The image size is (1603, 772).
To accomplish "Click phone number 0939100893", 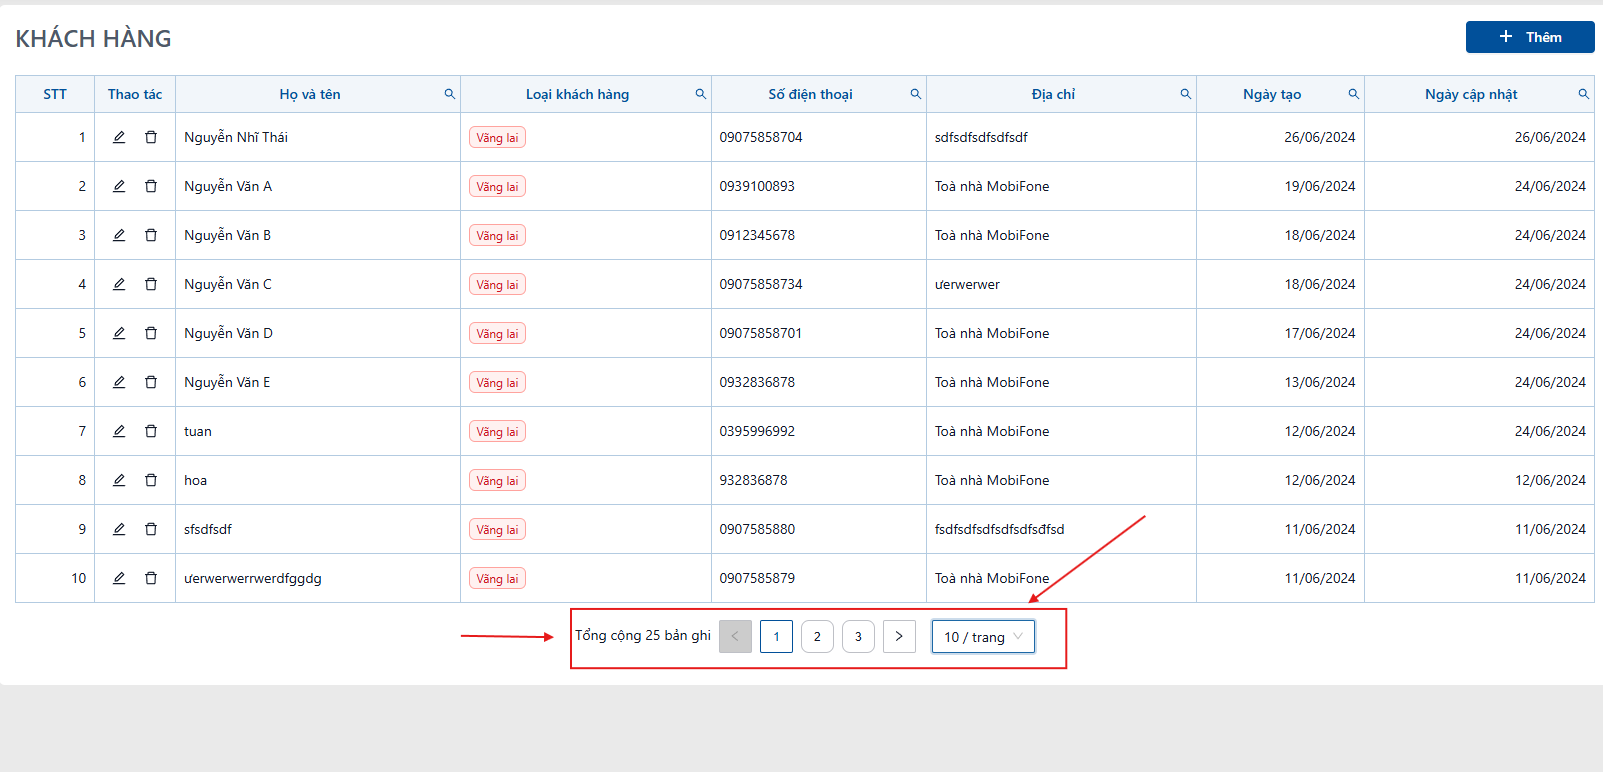I will pyautogui.click(x=757, y=186).
